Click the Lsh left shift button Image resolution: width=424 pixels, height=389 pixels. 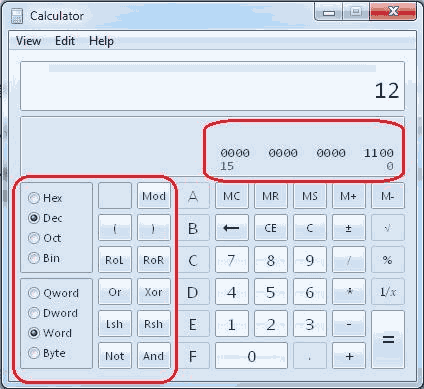(x=115, y=324)
